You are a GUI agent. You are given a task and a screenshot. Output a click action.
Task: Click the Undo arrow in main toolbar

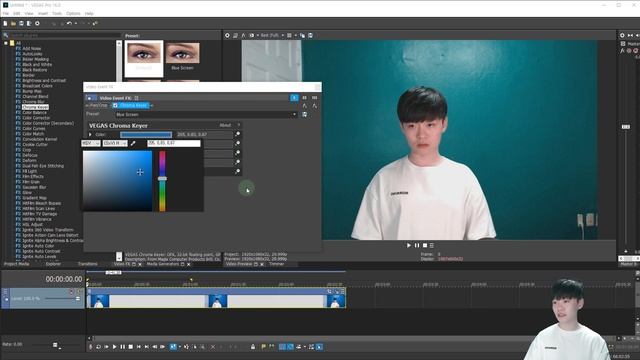[x=69, y=24]
